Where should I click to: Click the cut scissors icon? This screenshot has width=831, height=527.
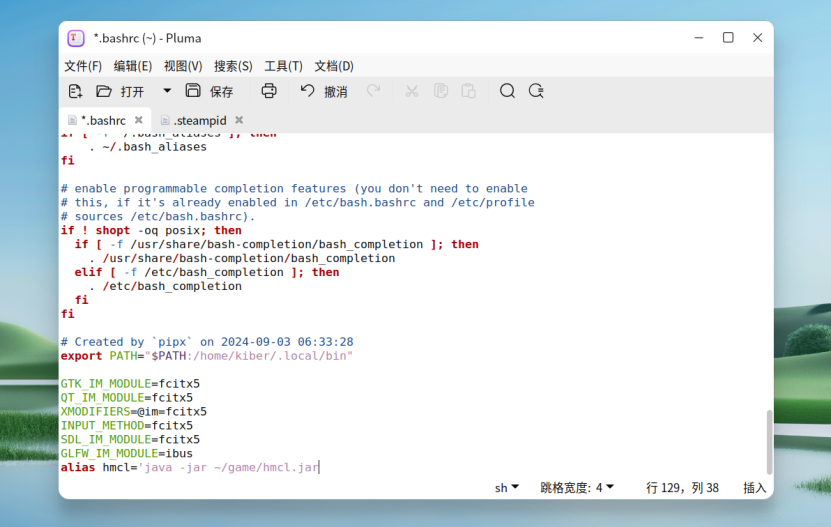click(x=412, y=91)
